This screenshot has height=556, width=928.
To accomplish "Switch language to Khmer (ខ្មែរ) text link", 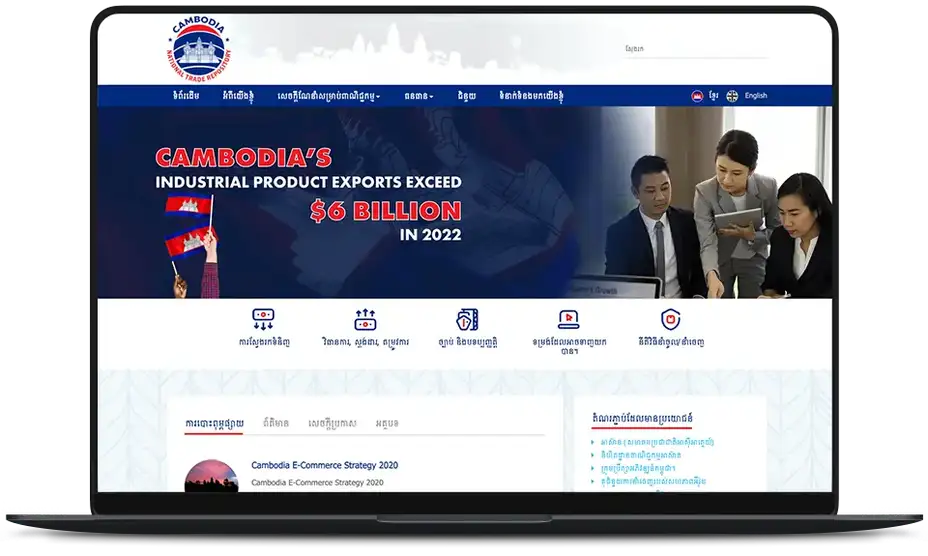I will [713, 96].
